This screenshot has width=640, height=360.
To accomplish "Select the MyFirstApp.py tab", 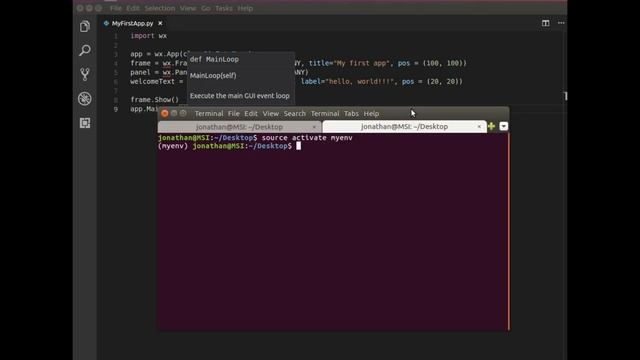I will [x=132, y=23].
